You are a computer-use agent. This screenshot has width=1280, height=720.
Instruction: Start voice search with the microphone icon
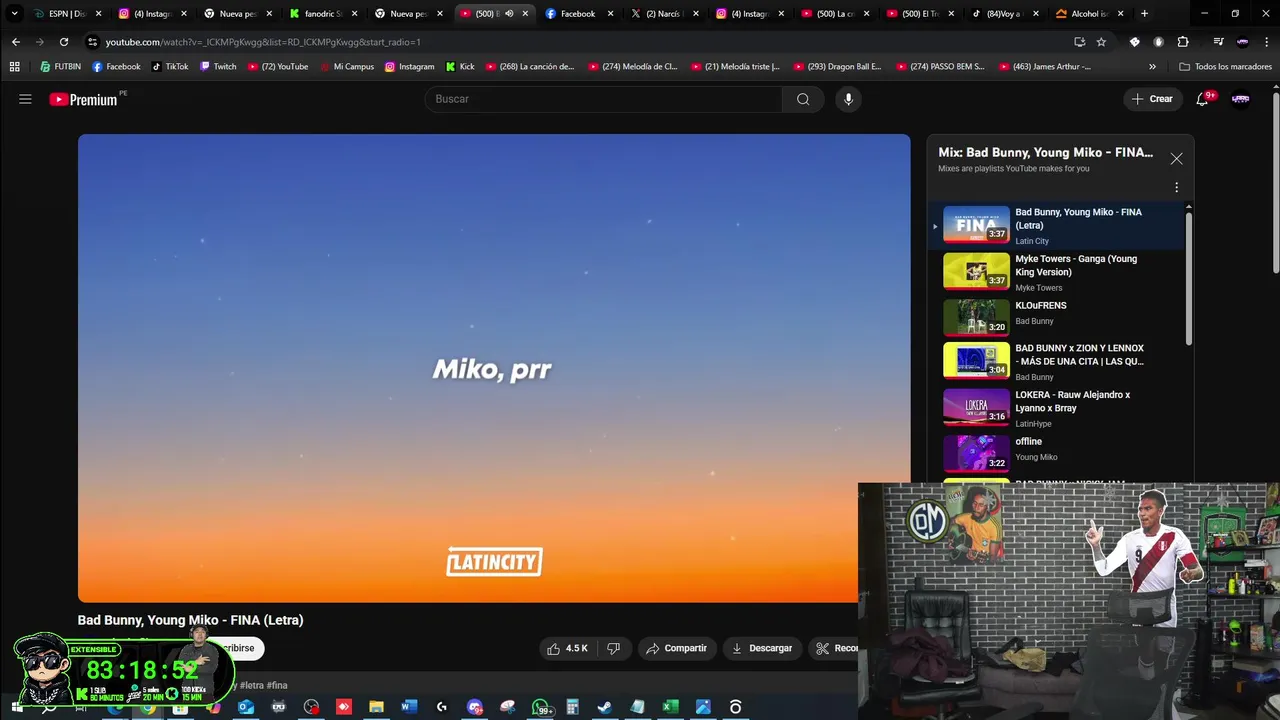(x=848, y=99)
